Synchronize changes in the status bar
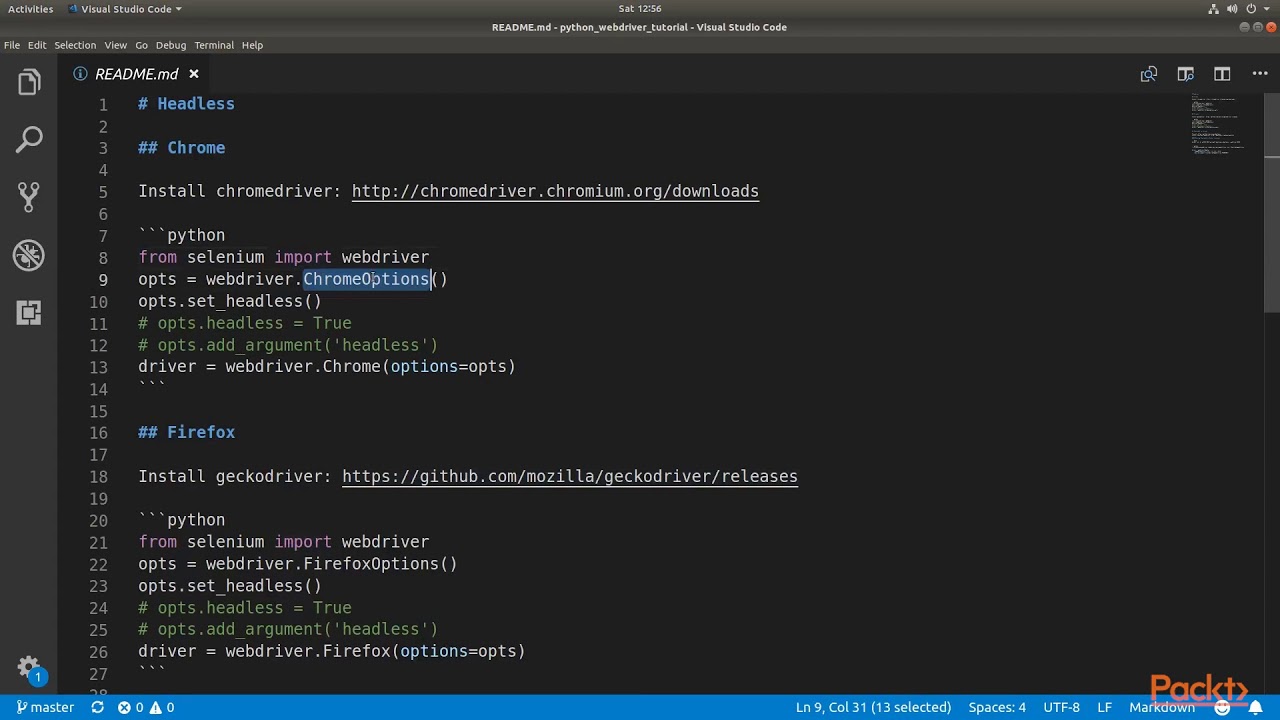This screenshot has height=720, width=1280. click(97, 707)
